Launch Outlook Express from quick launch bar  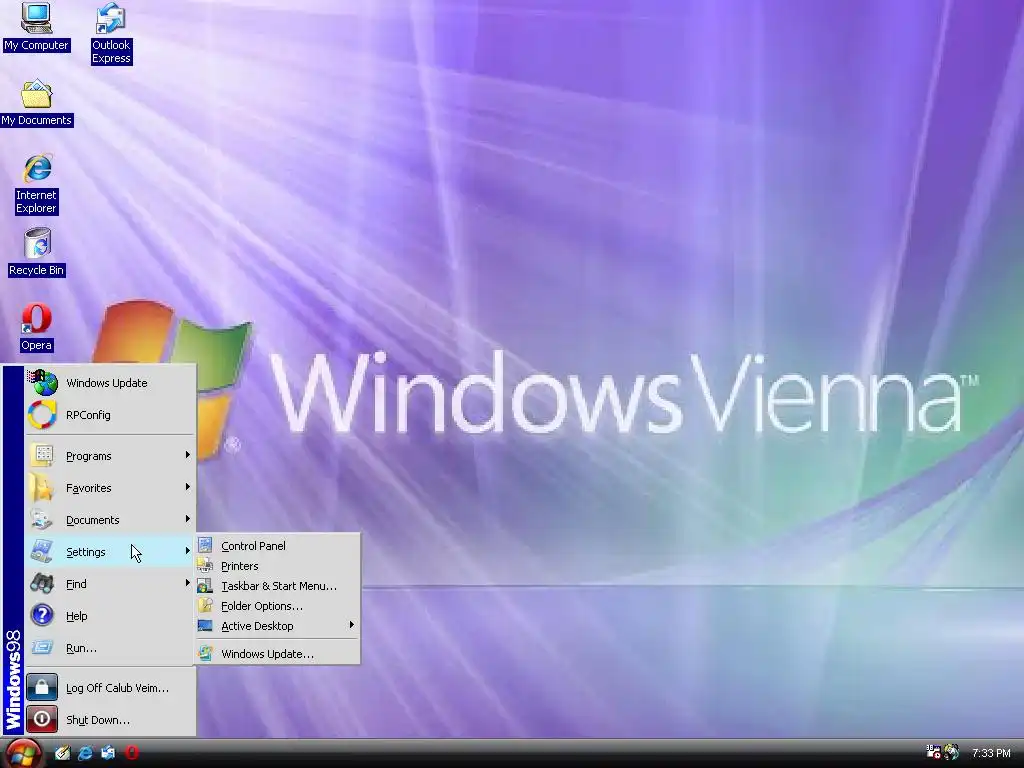click(x=108, y=753)
